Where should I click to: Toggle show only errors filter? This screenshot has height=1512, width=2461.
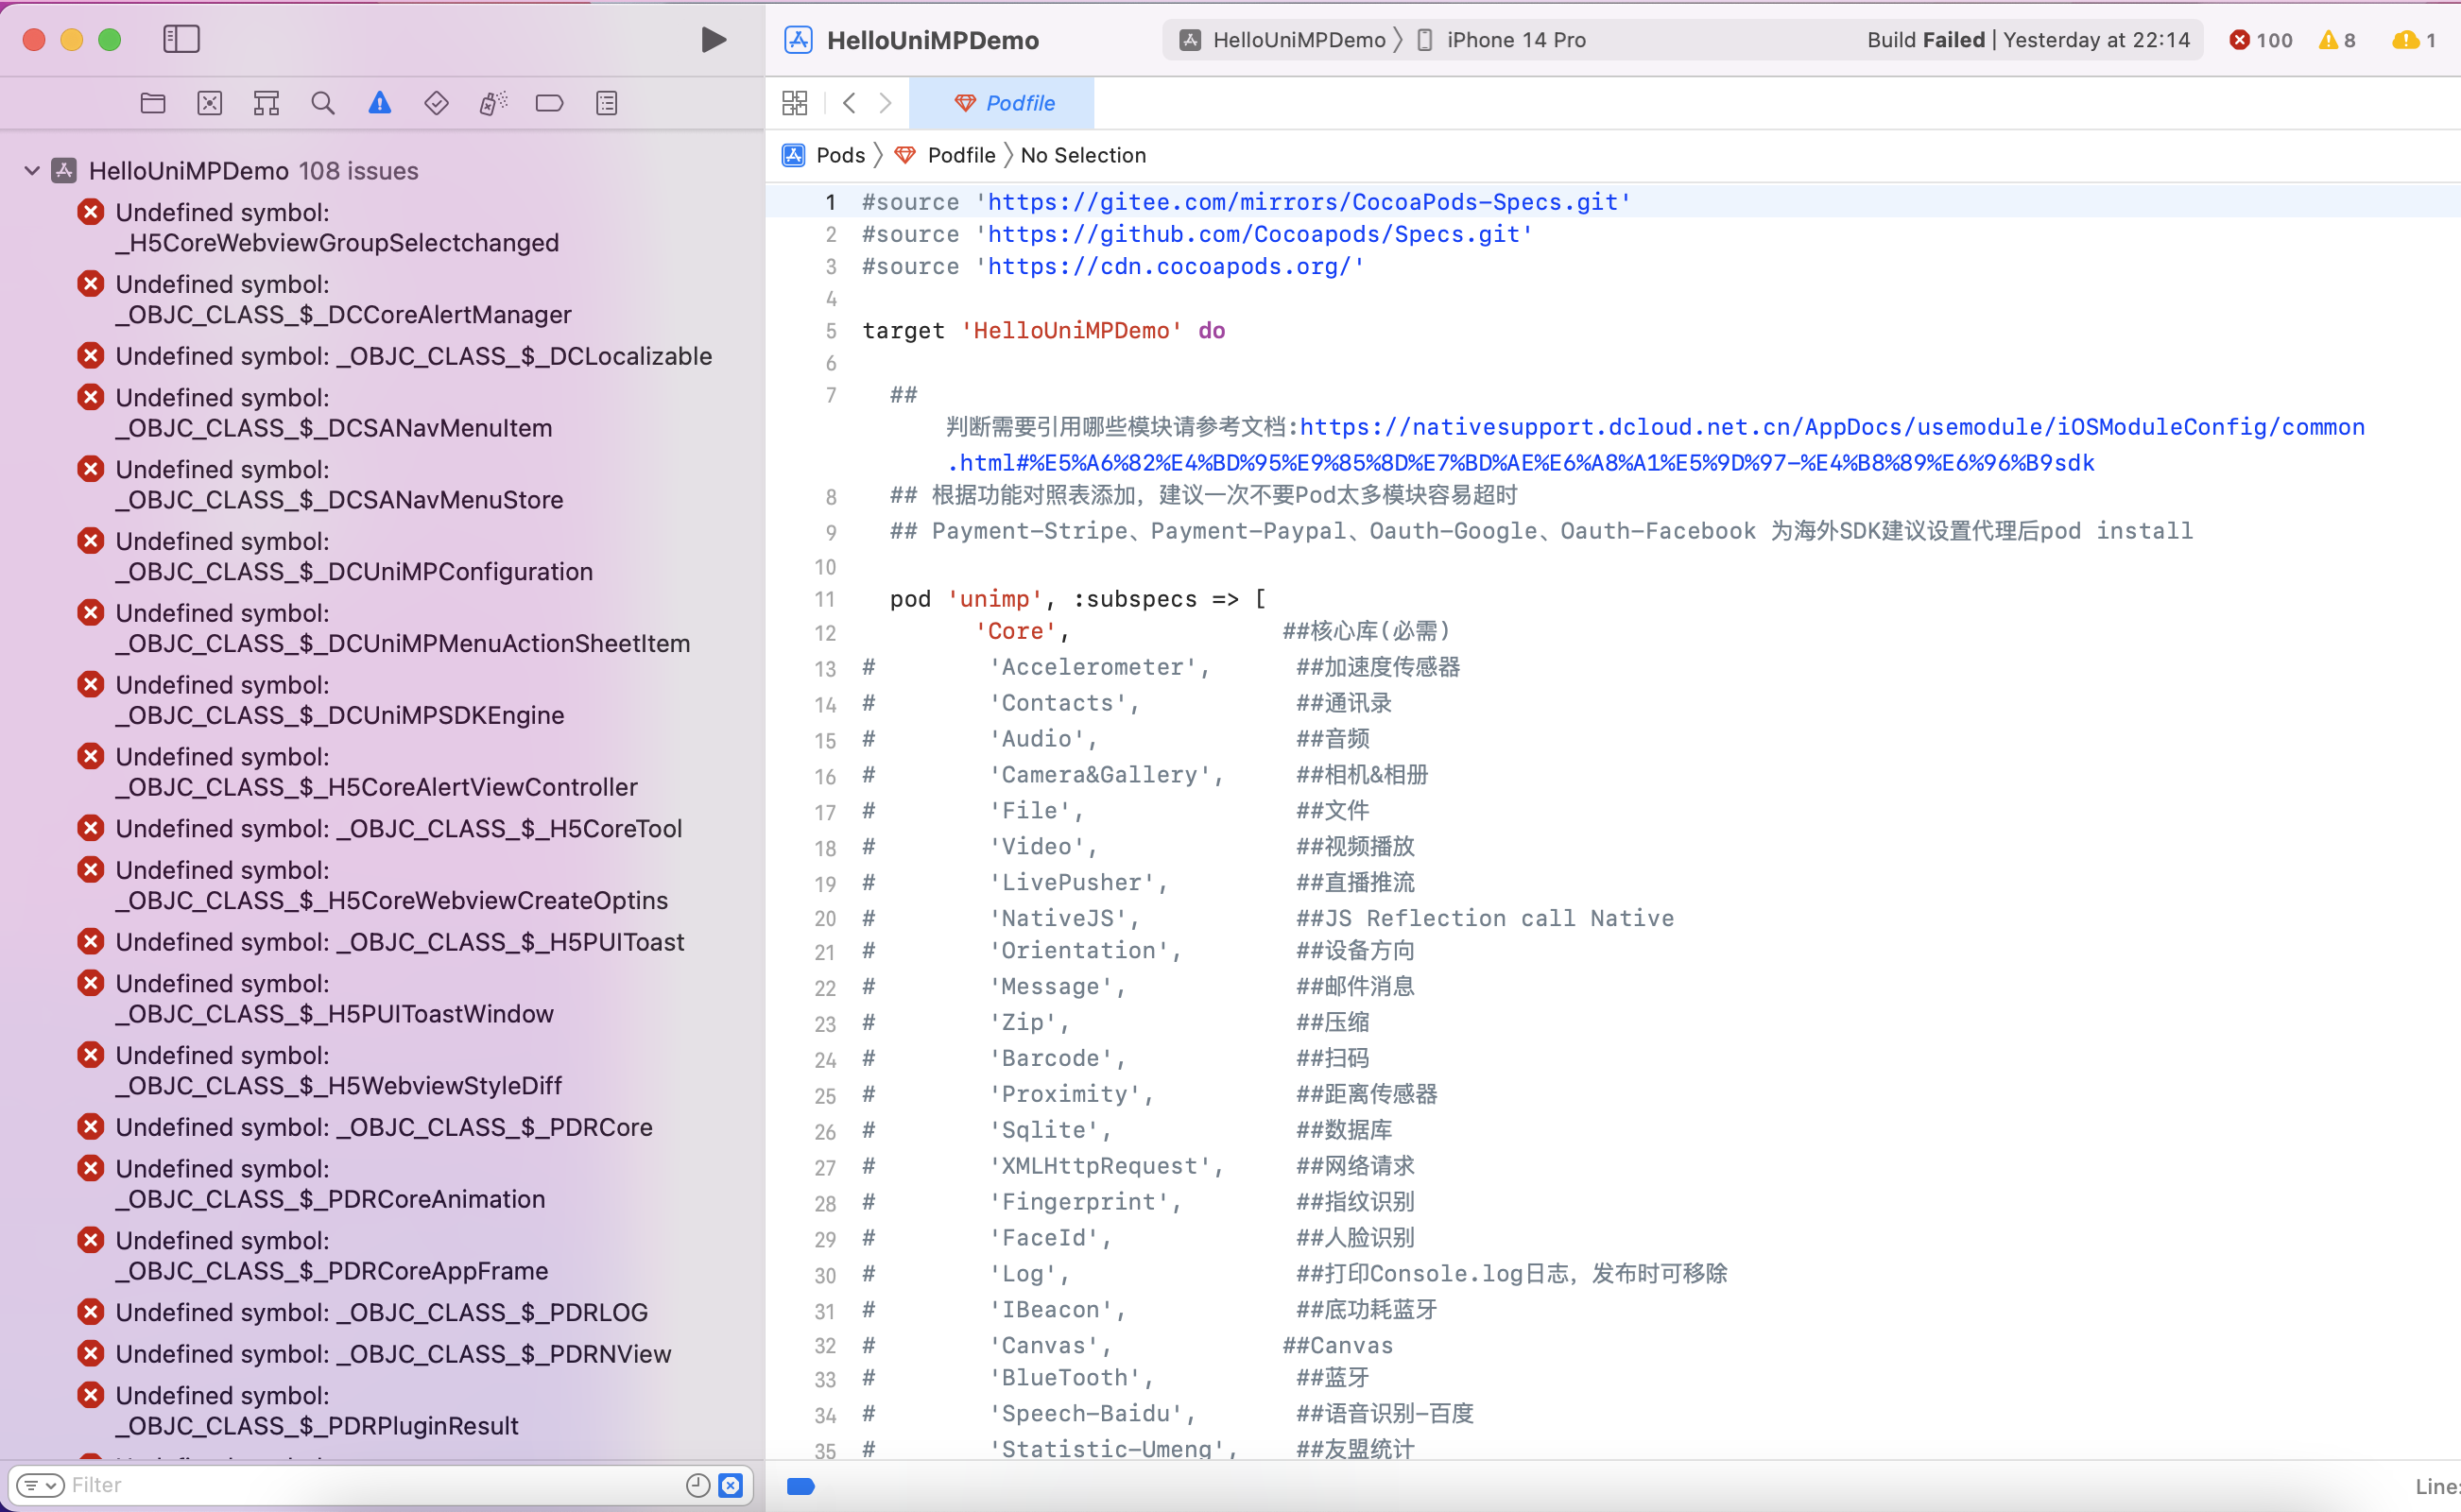[731, 1485]
